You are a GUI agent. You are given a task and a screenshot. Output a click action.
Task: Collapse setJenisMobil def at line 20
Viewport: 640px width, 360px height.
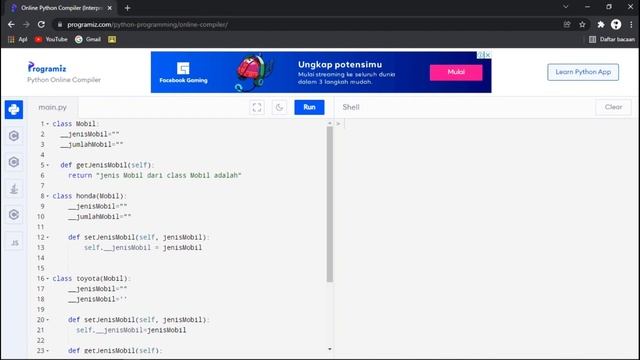click(48, 320)
